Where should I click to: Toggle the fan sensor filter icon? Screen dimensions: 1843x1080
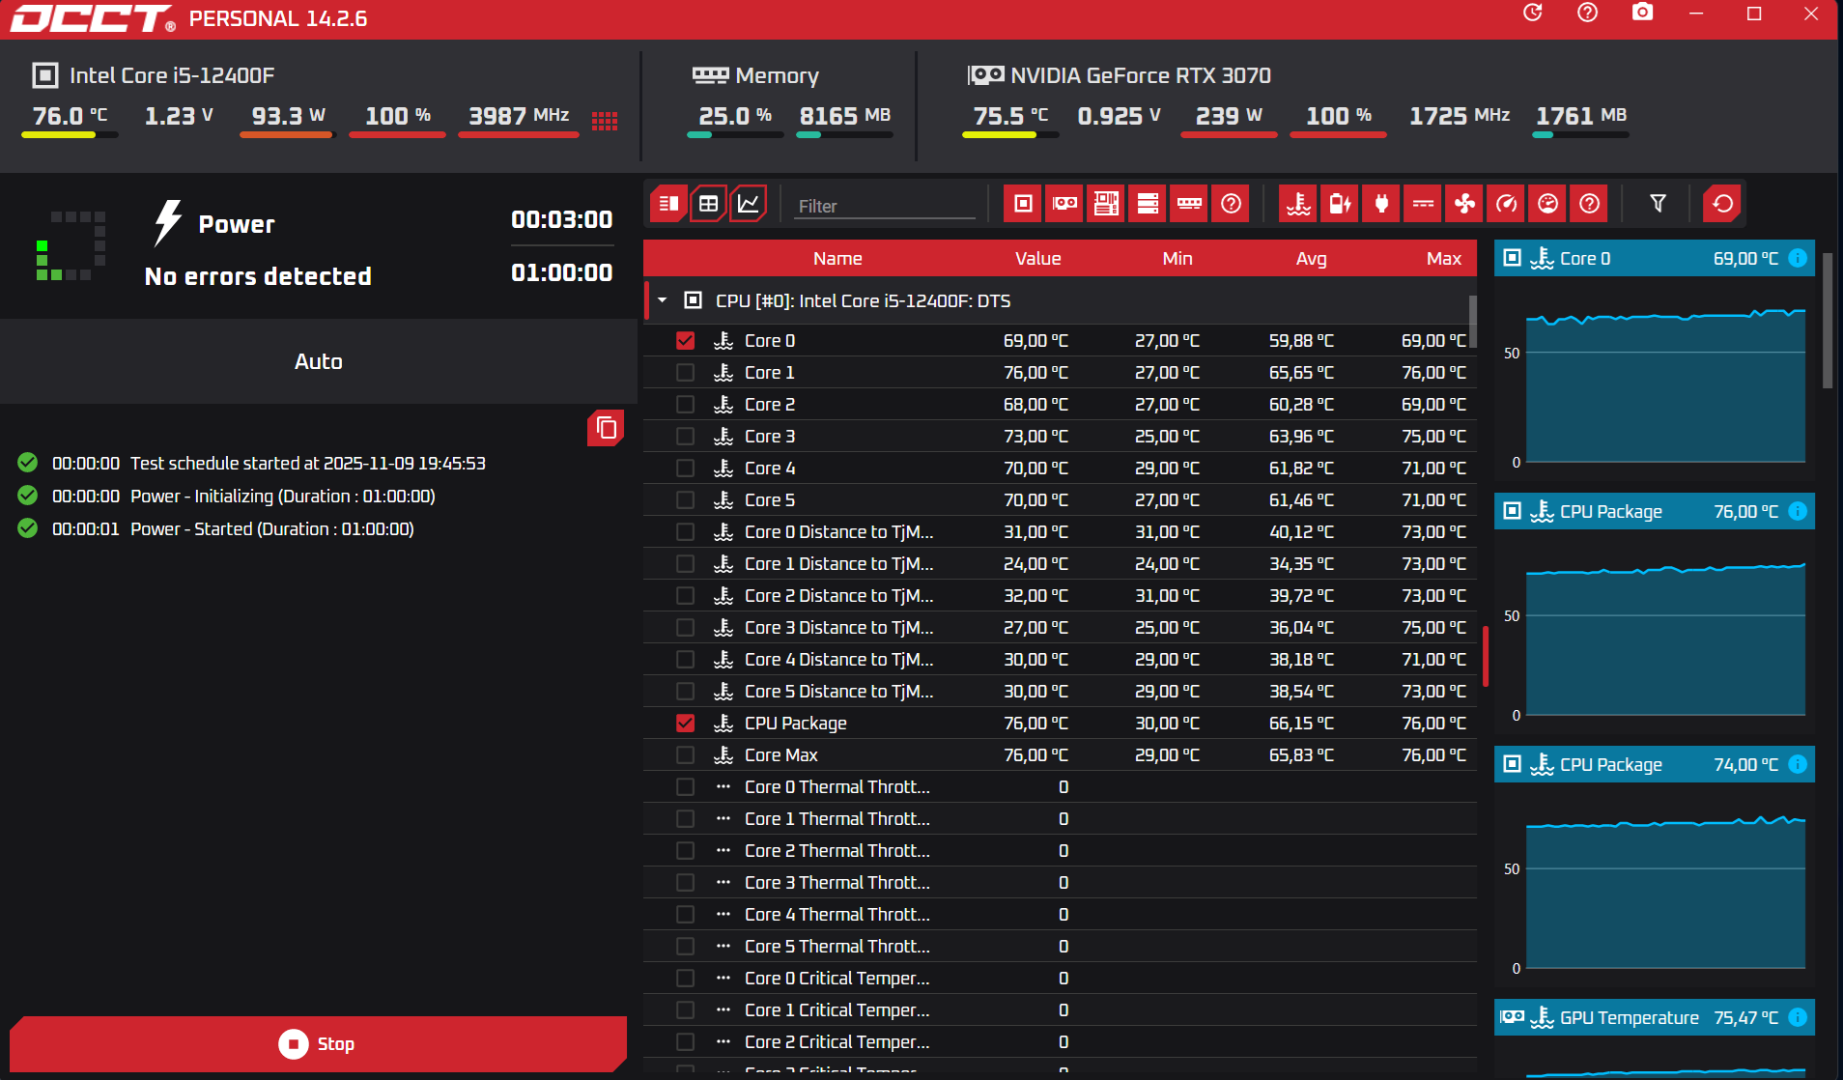tap(1465, 204)
